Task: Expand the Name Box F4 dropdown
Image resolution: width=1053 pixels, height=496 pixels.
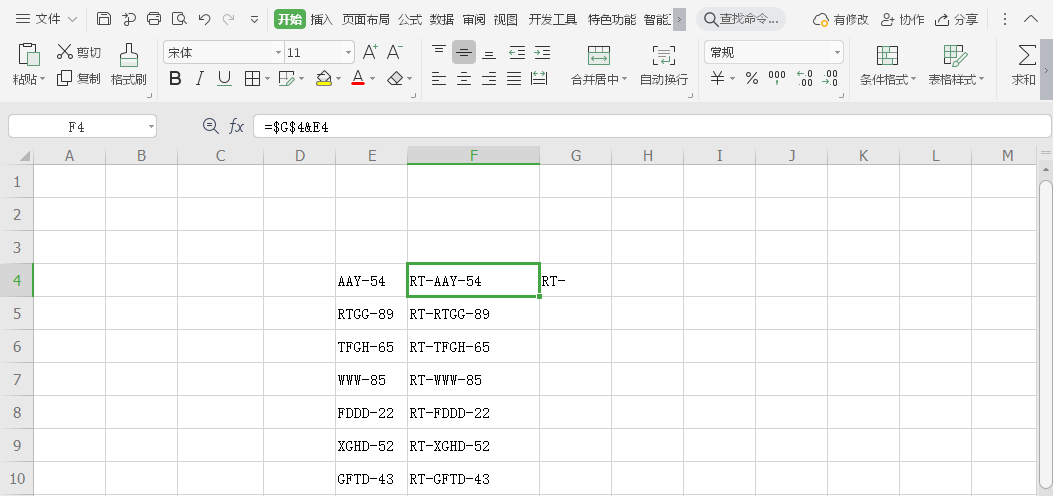Action: 152,126
